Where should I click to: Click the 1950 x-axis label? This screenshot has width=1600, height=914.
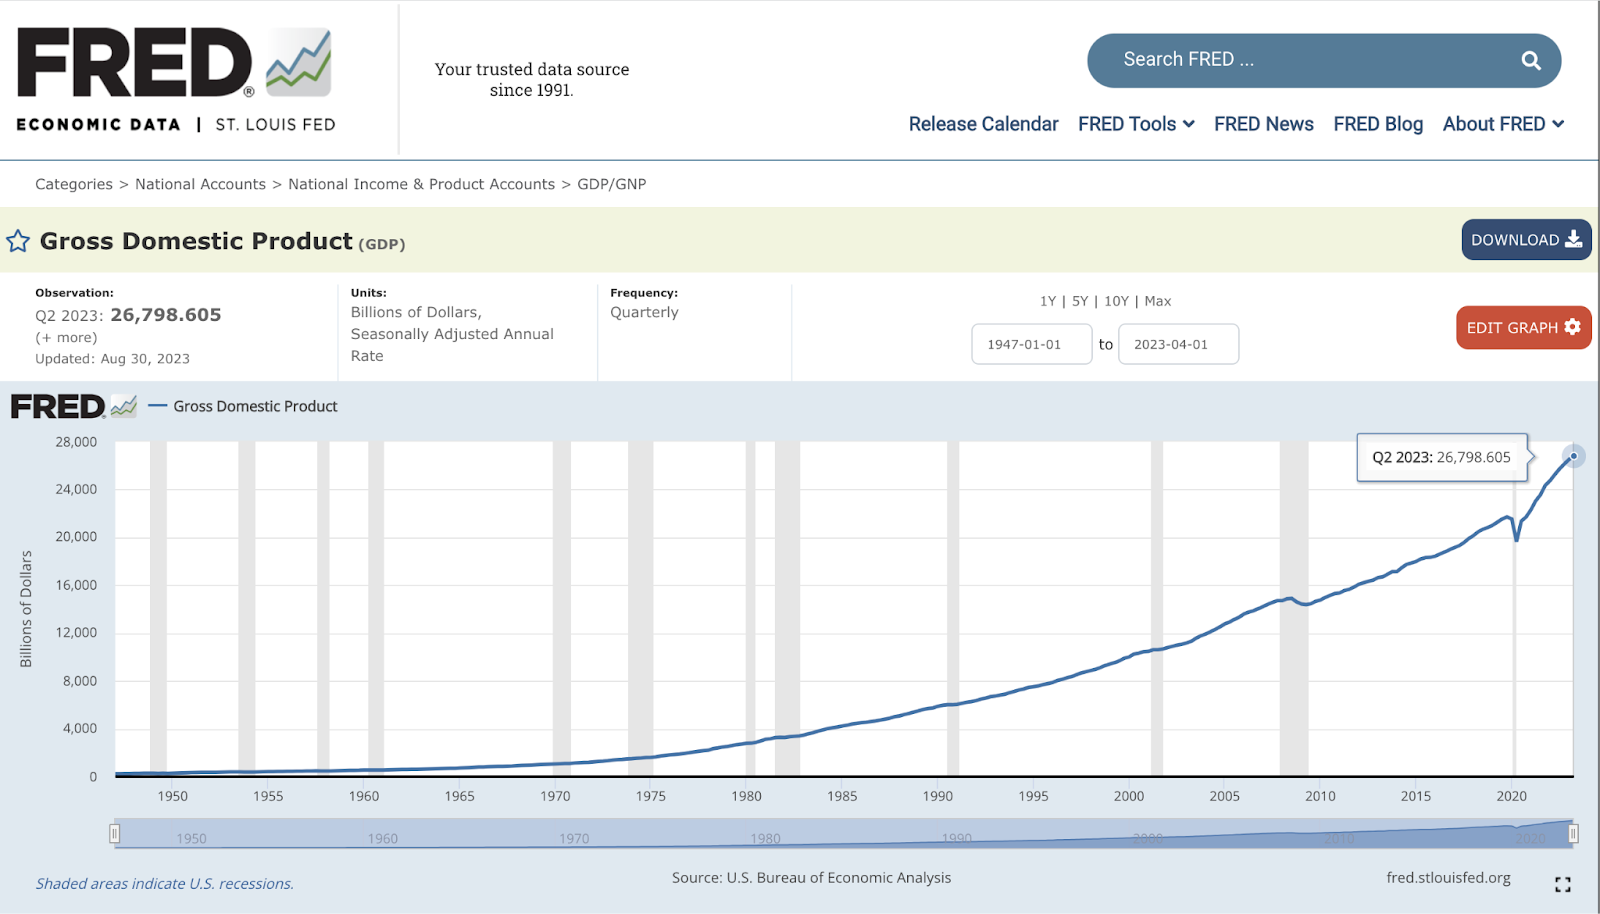(172, 796)
